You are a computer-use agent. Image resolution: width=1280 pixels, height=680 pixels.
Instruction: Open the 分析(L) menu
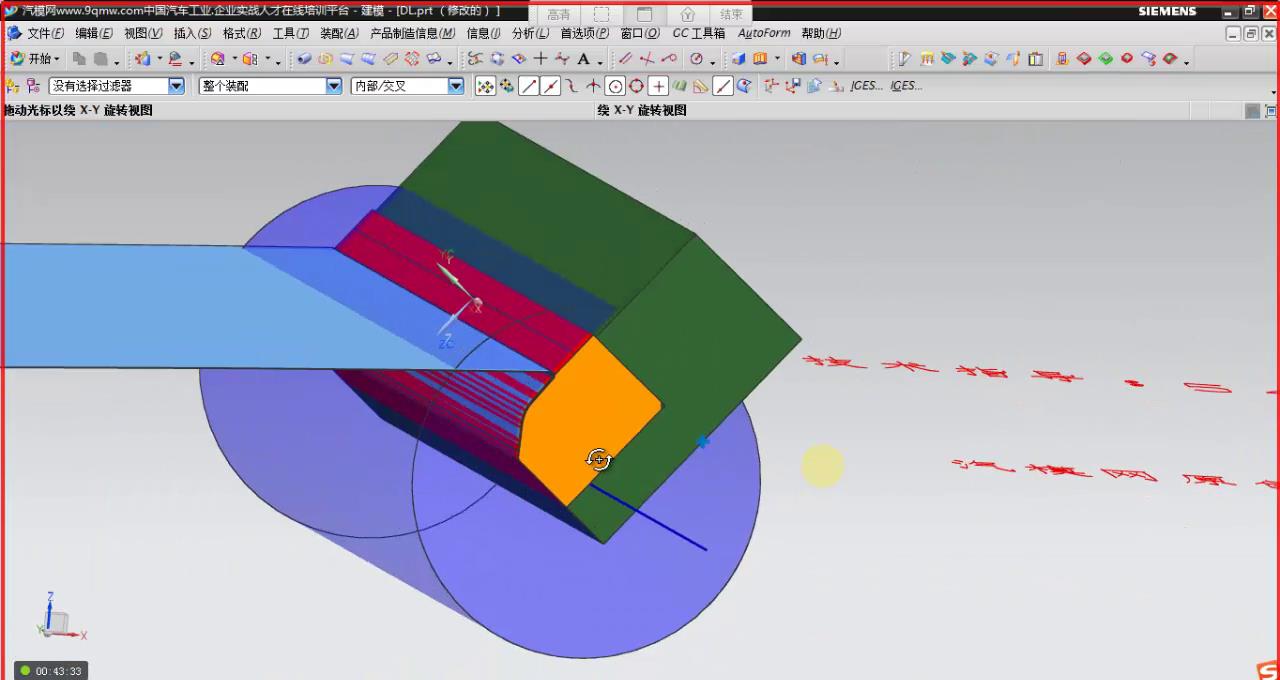click(x=530, y=33)
